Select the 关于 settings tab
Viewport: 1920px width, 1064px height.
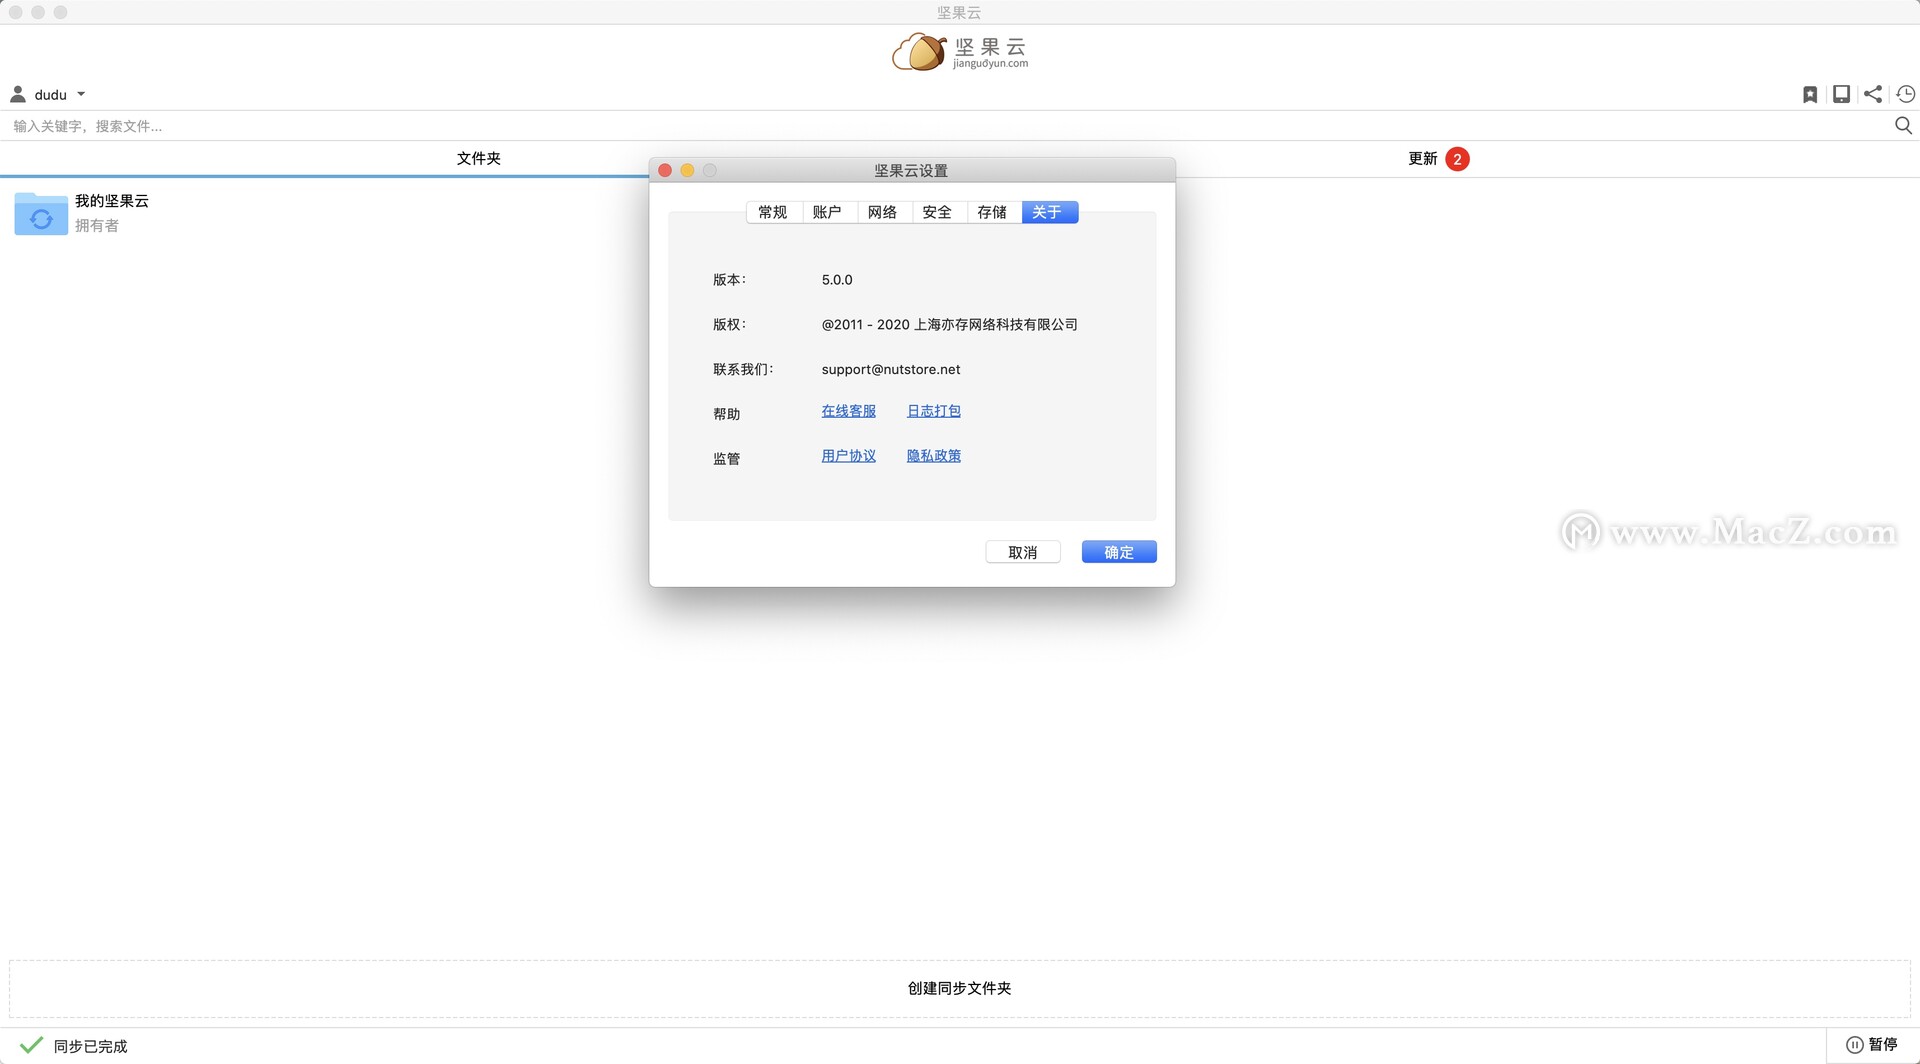[1049, 212]
